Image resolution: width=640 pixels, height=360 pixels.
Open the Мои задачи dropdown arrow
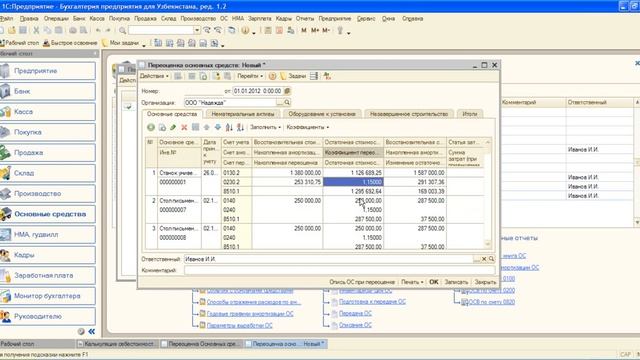click(144, 44)
